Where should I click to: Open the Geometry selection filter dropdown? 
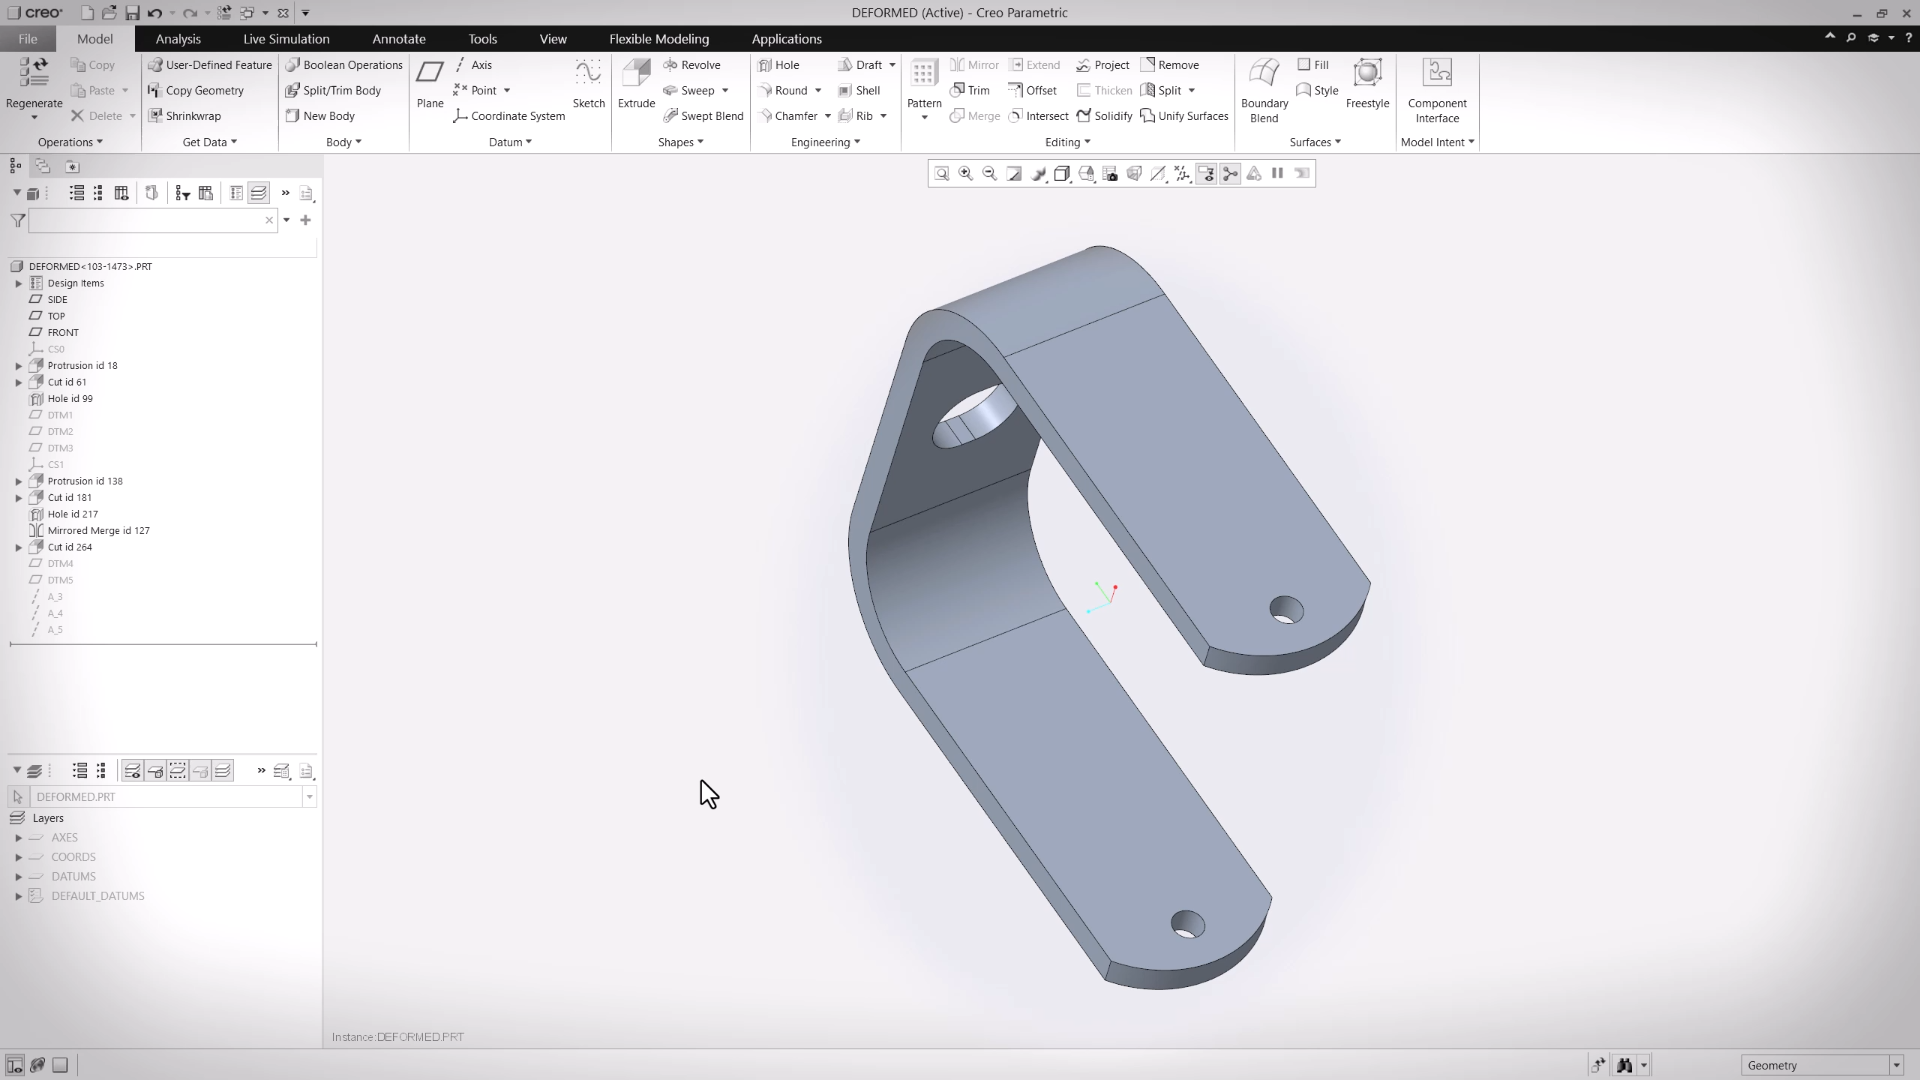click(x=1895, y=1066)
